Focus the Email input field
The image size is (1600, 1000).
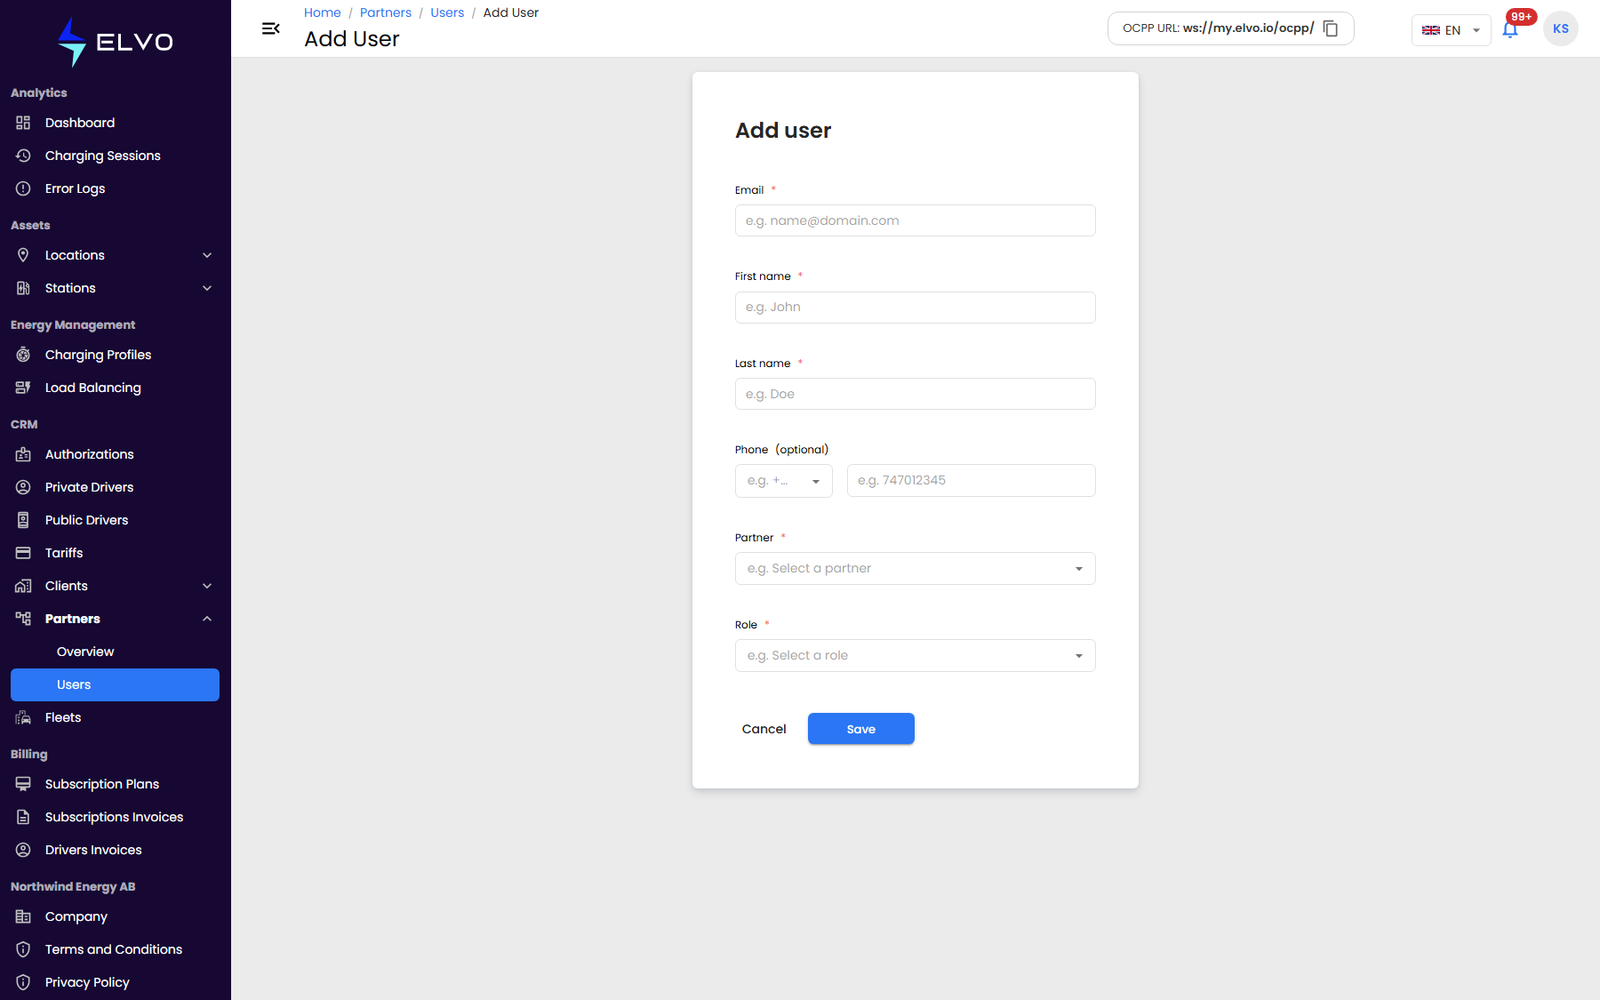tap(915, 221)
